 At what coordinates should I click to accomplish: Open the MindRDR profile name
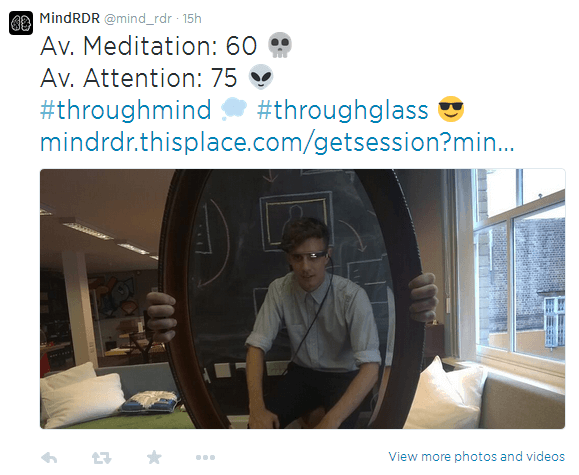69,18
